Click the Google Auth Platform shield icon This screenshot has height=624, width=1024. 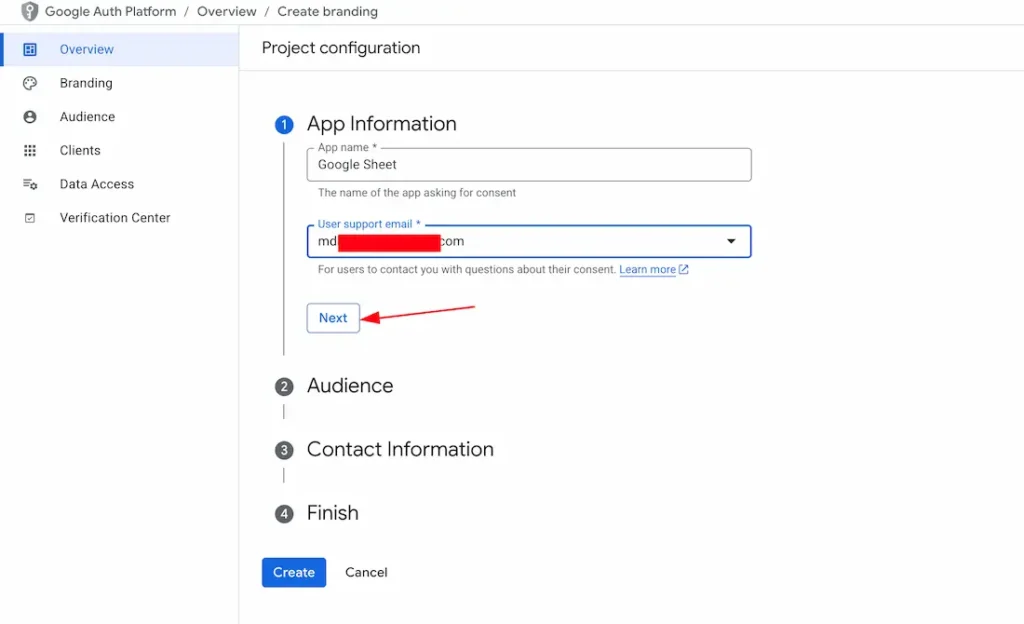click(x=29, y=12)
